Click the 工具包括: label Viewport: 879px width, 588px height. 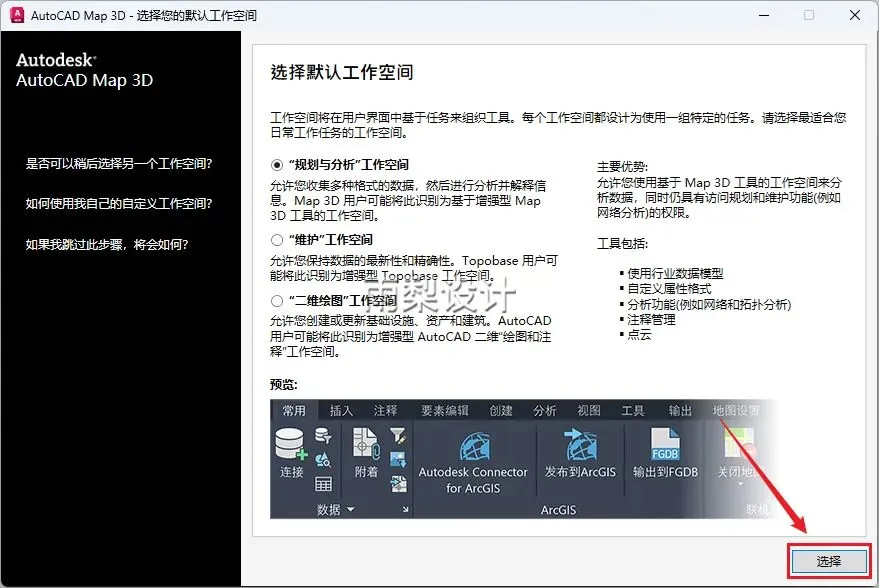(622, 243)
